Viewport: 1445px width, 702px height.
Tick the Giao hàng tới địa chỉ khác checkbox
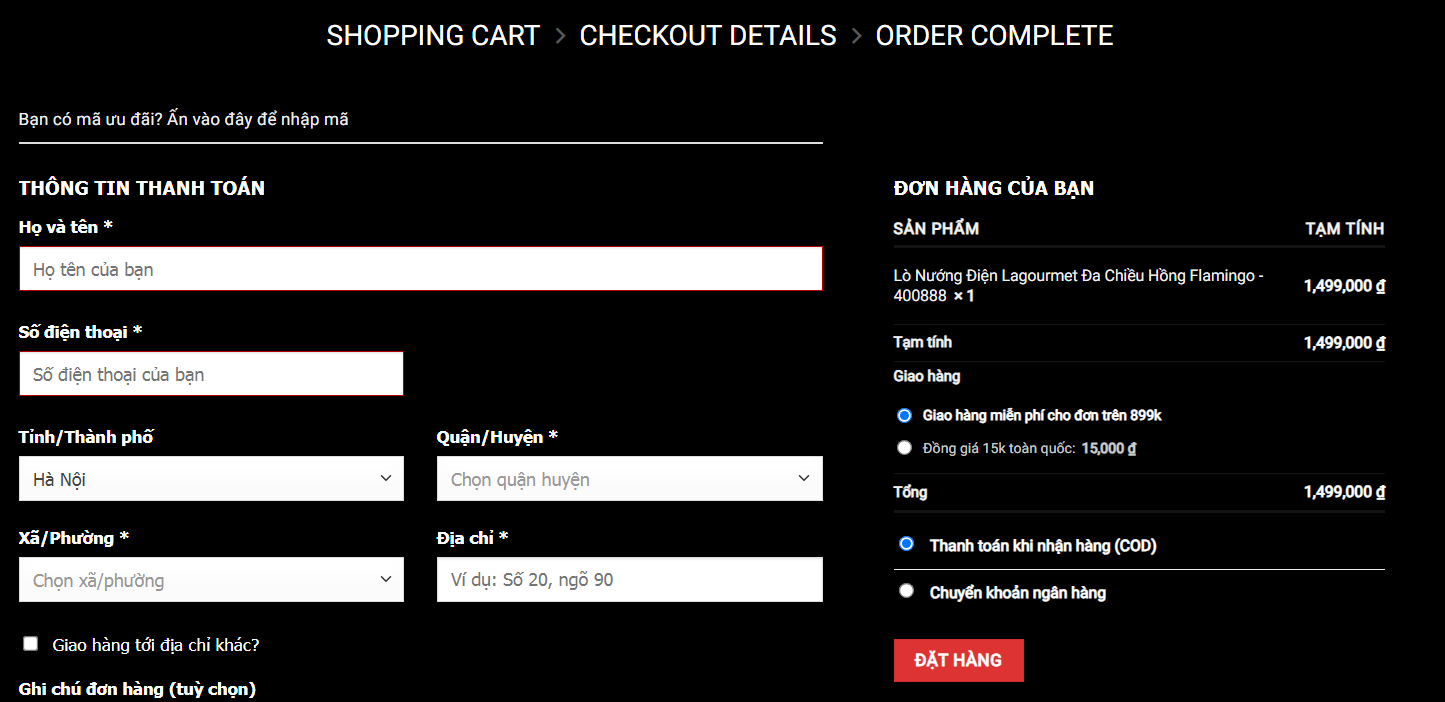[31, 644]
